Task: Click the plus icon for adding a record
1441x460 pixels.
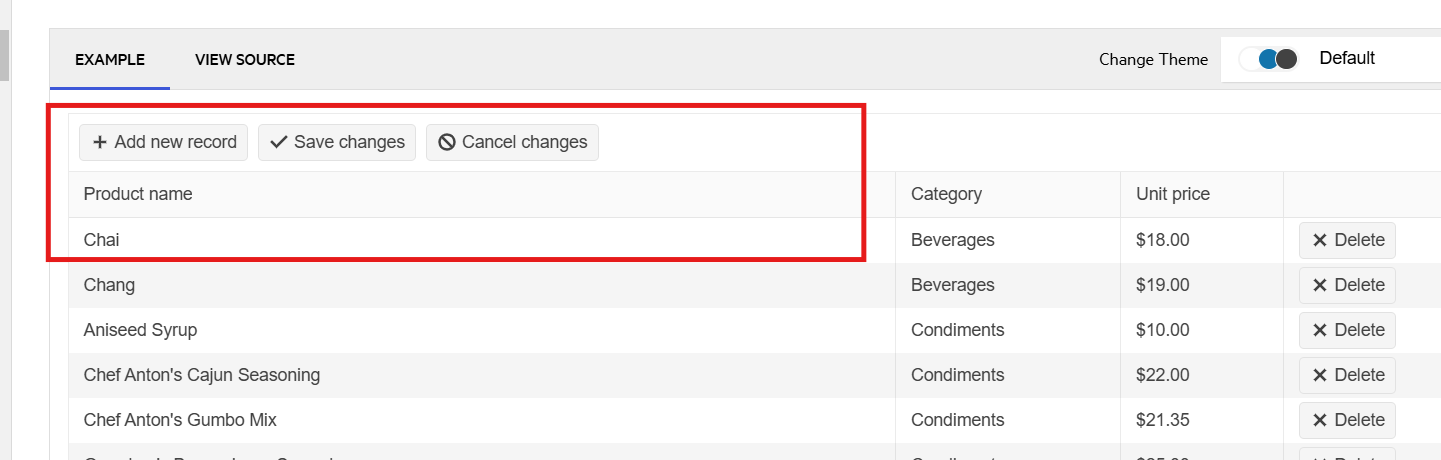Action: tap(100, 142)
